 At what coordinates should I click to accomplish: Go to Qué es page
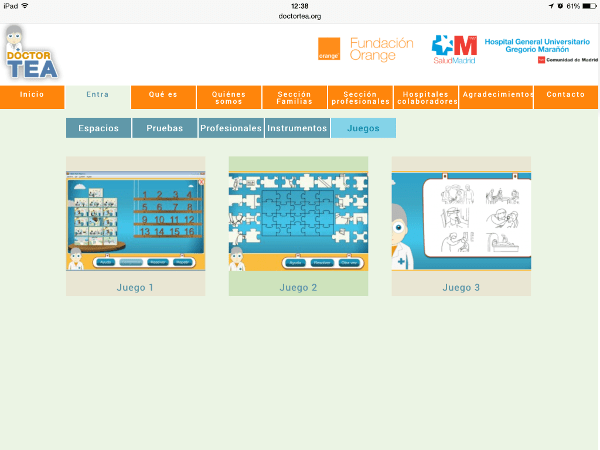(163, 95)
